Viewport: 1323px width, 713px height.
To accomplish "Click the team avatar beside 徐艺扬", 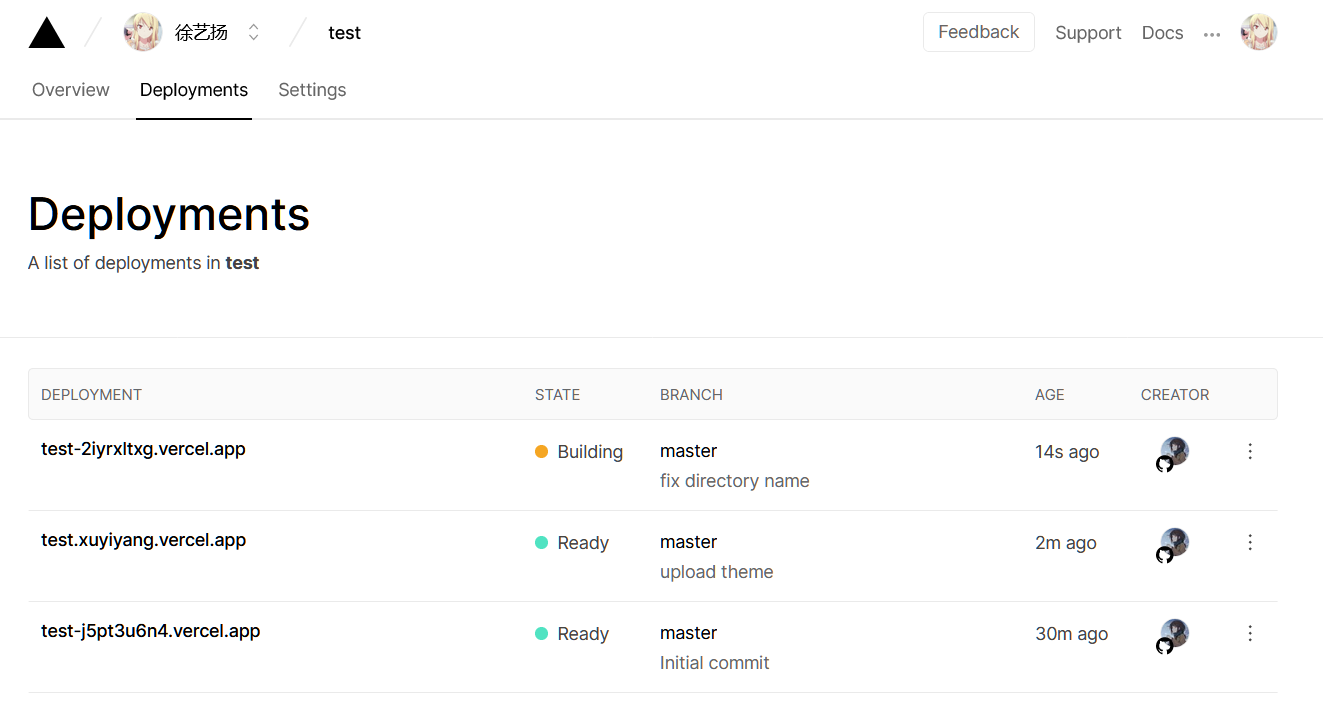I will pyautogui.click(x=143, y=33).
